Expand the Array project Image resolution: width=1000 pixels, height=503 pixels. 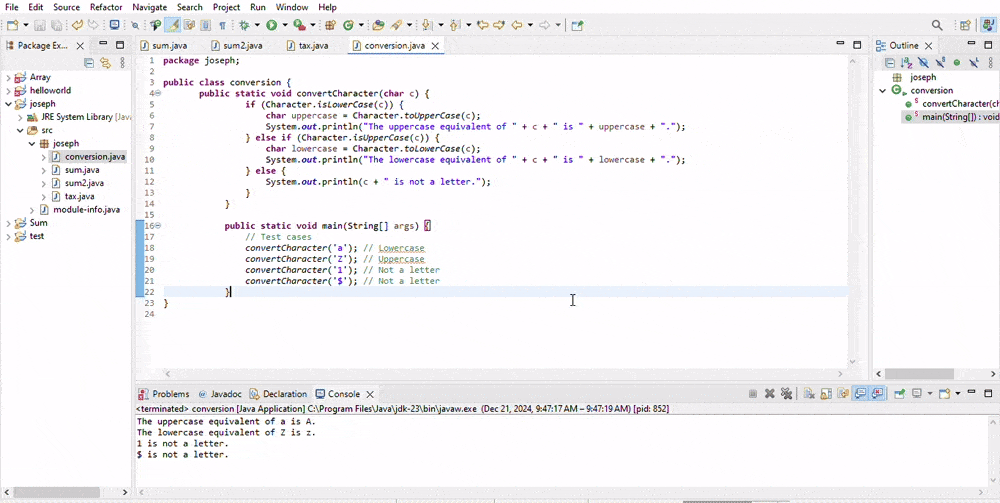[8, 77]
